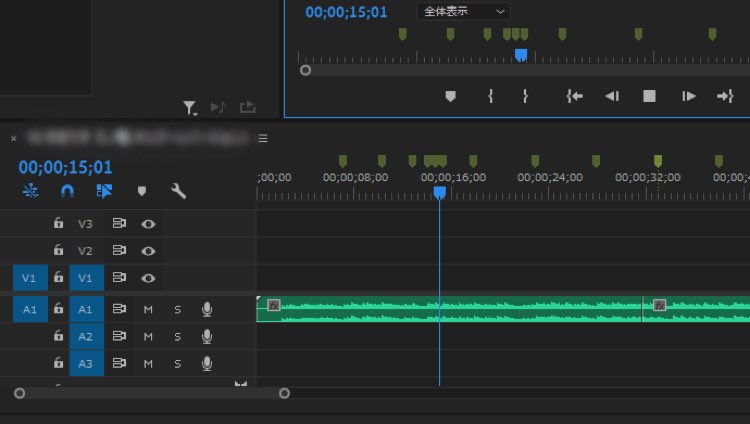Open filter icon in project panel

pos(190,108)
